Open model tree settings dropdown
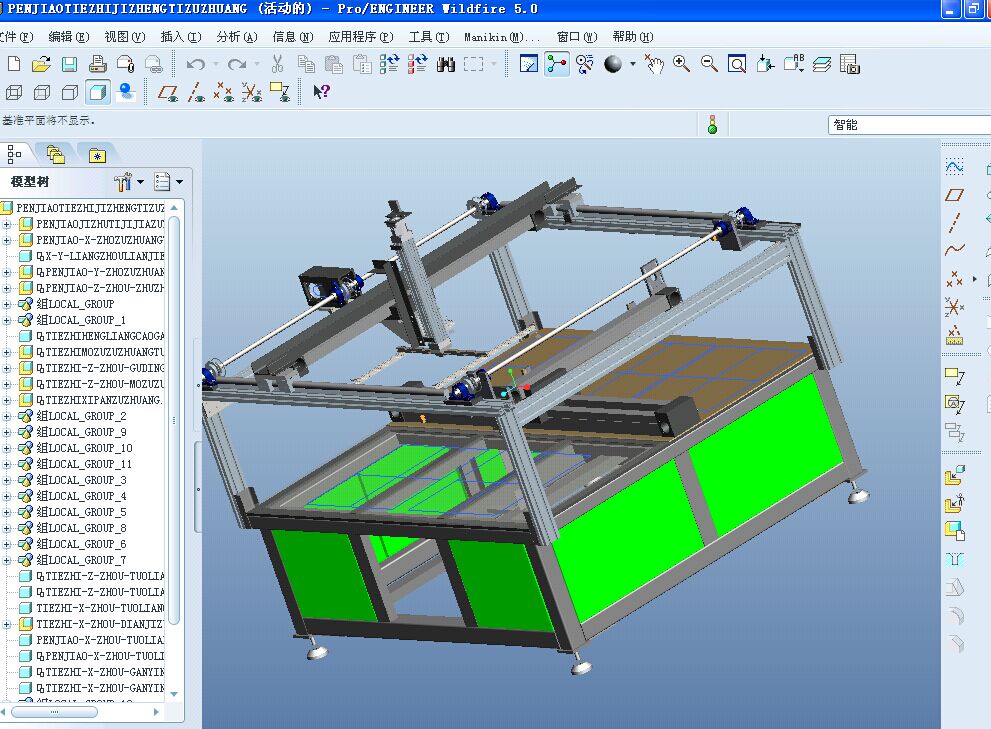The image size is (991, 729). 129,182
